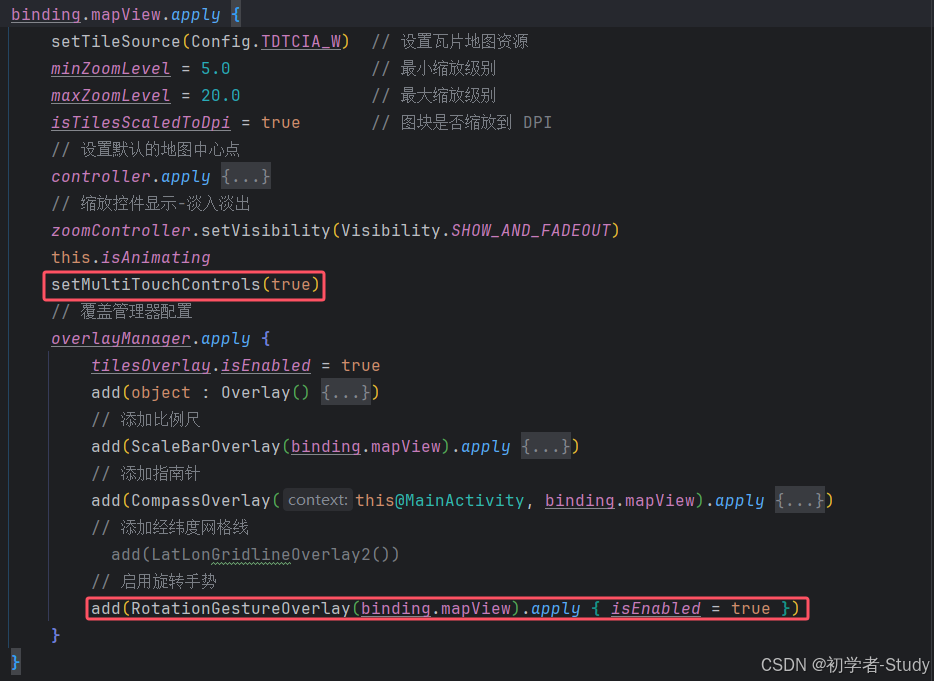Screen dimensions: 934x681
Task: Click the value 20.0
Action: point(220,95)
